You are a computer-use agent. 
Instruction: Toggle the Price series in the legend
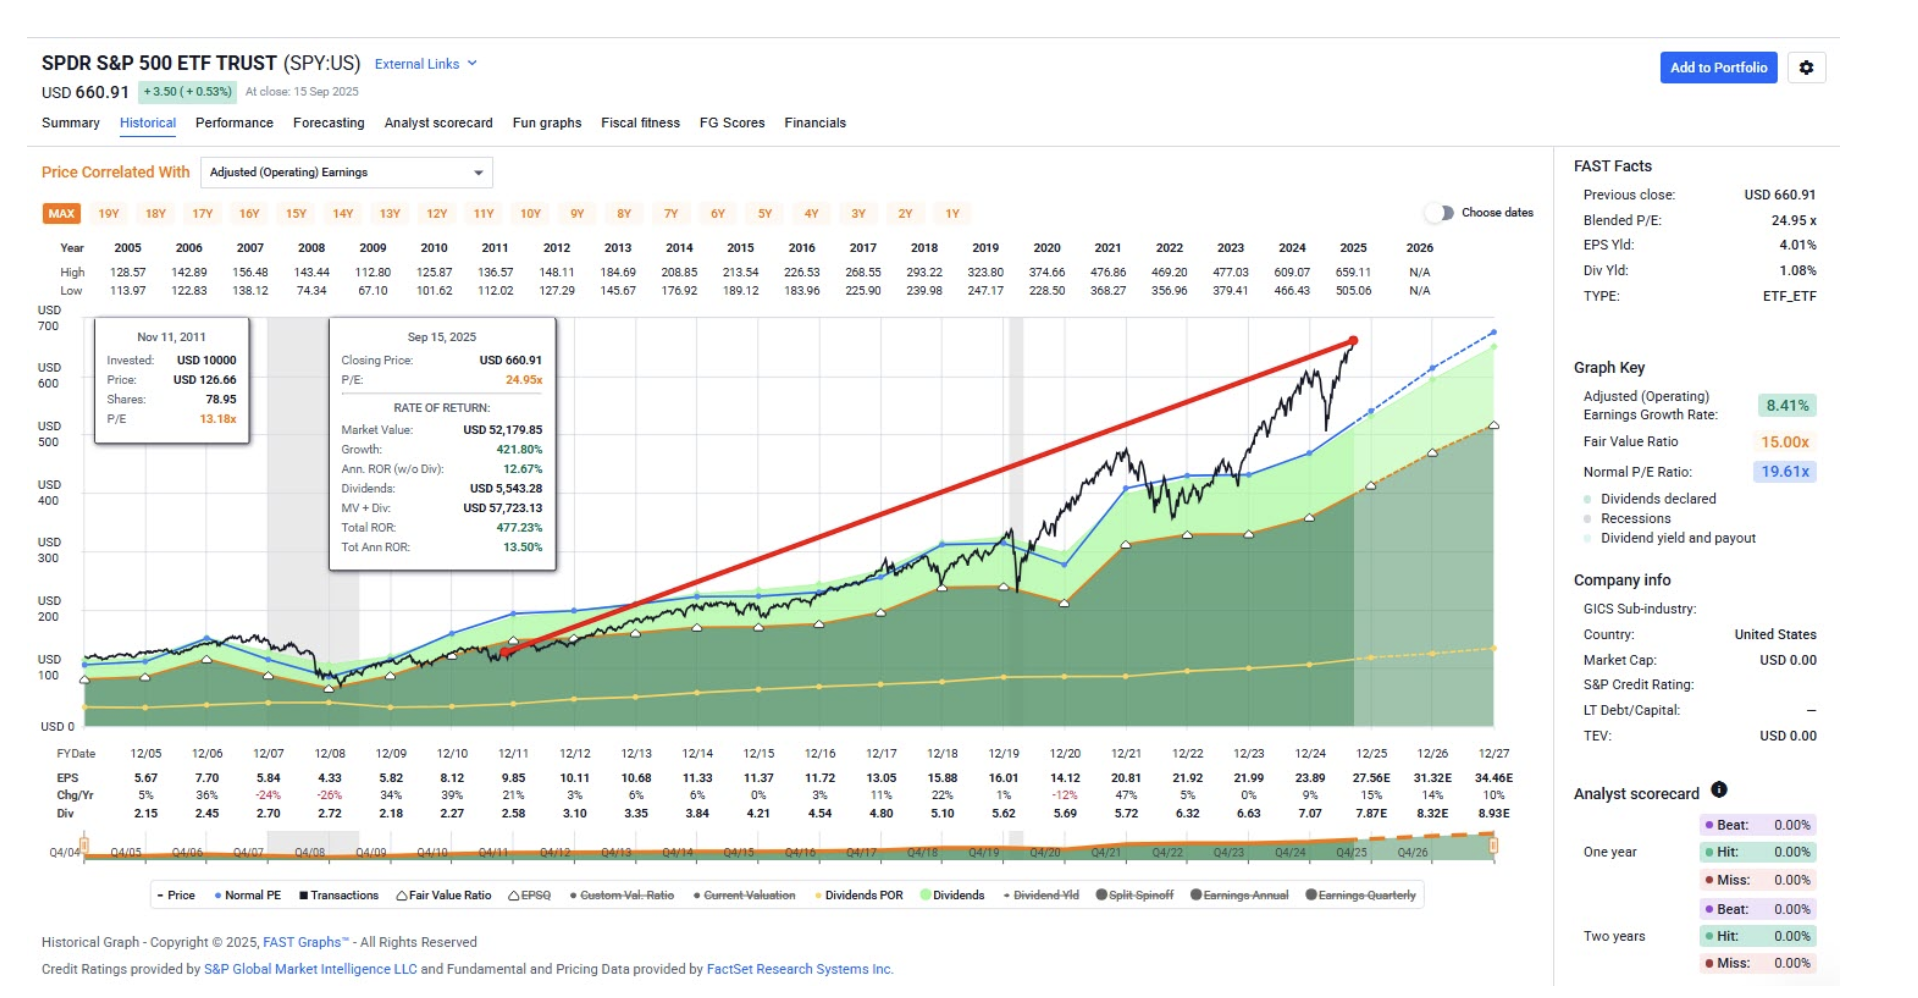pyautogui.click(x=176, y=896)
